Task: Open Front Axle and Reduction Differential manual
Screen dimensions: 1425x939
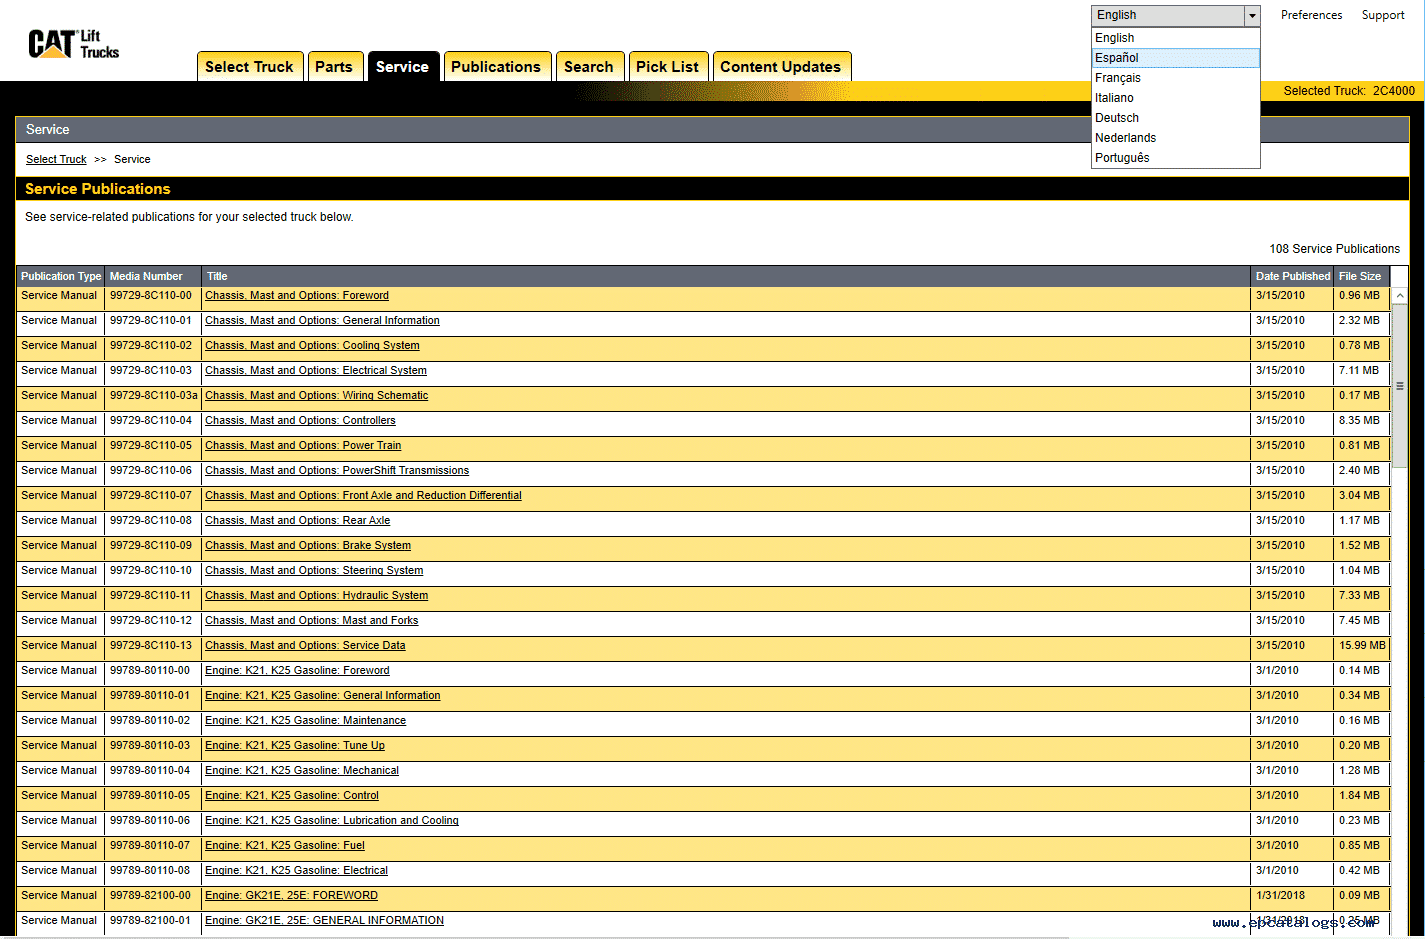Action: (x=363, y=496)
